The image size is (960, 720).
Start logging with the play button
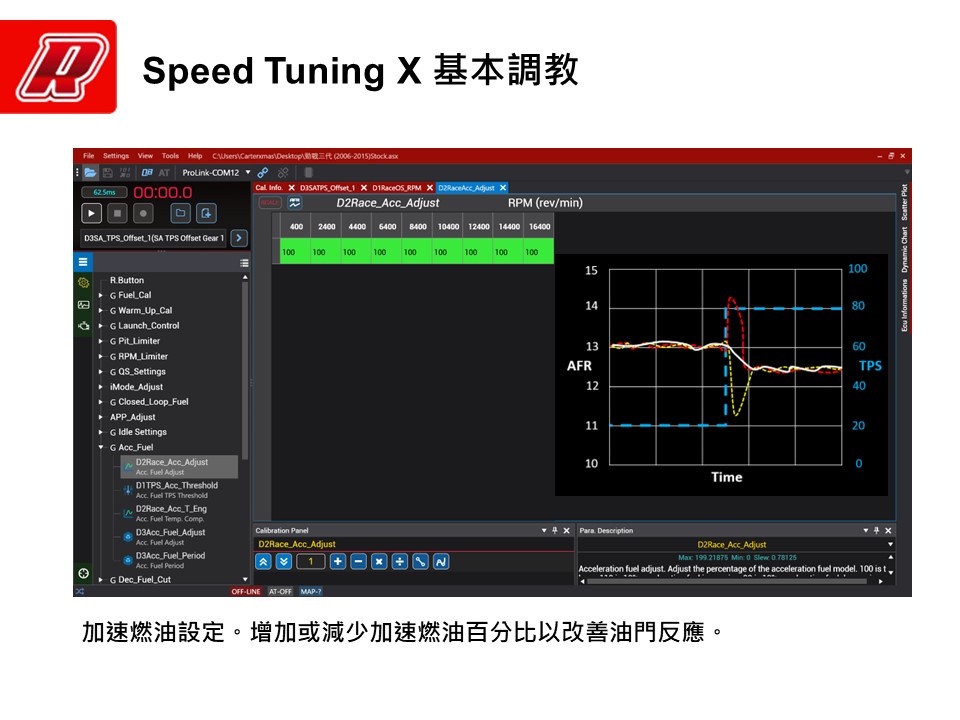click(91, 213)
